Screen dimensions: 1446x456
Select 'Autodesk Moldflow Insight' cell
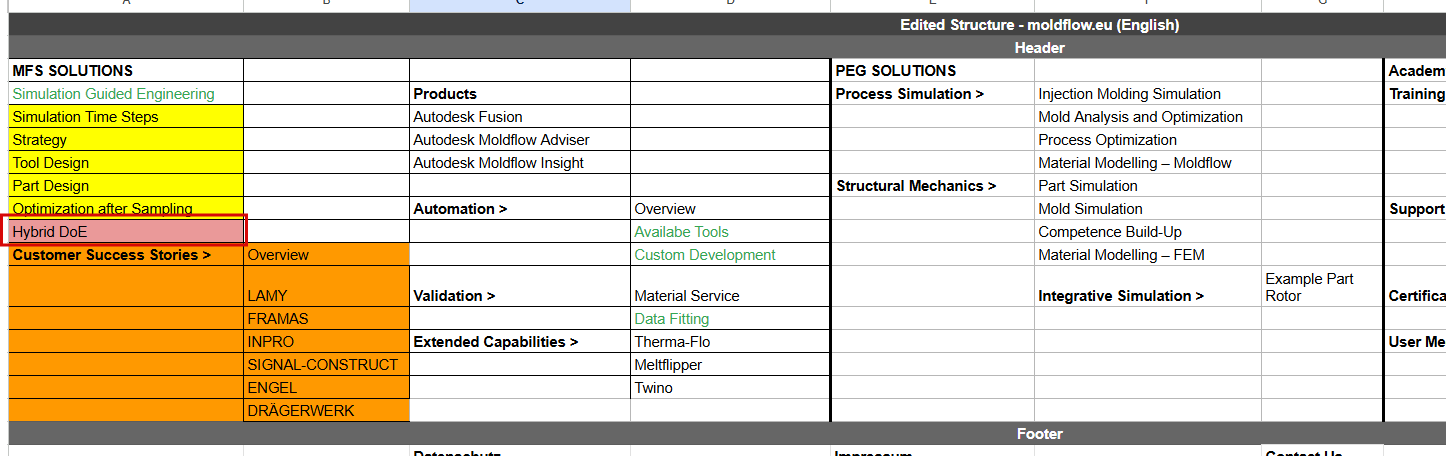(520, 163)
